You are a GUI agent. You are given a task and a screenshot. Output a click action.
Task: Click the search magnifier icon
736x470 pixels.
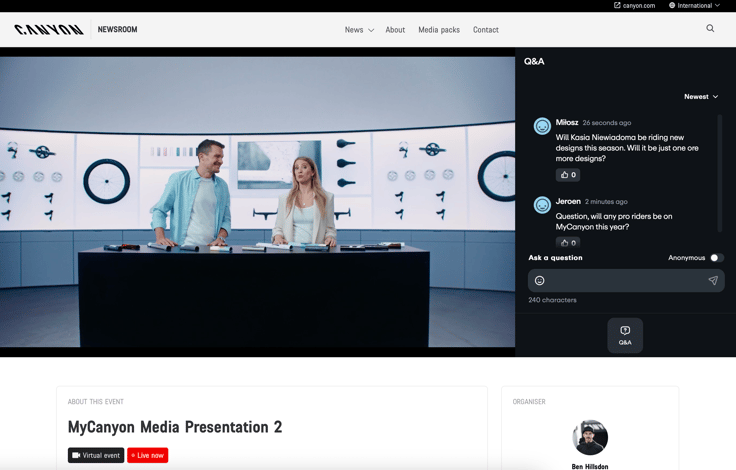pyautogui.click(x=710, y=29)
